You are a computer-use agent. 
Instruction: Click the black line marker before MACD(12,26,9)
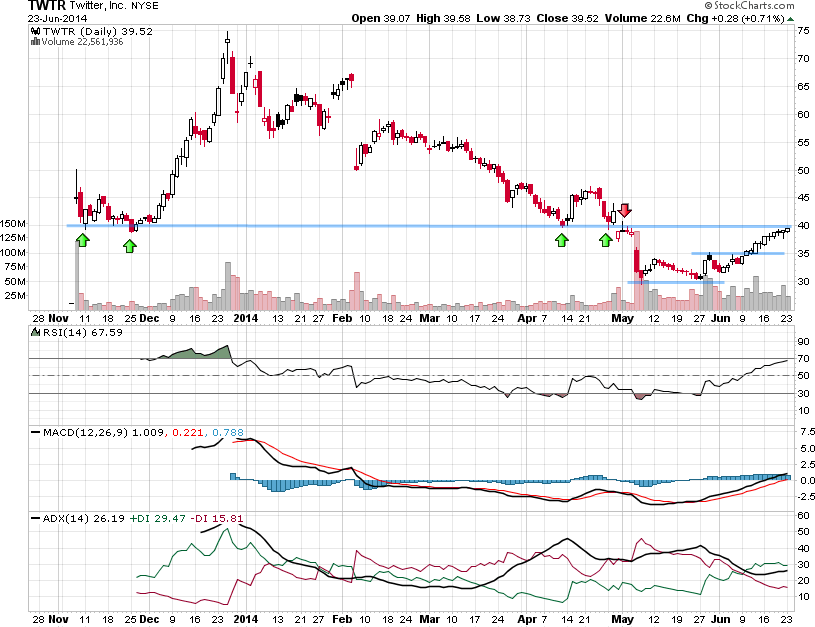[36, 432]
